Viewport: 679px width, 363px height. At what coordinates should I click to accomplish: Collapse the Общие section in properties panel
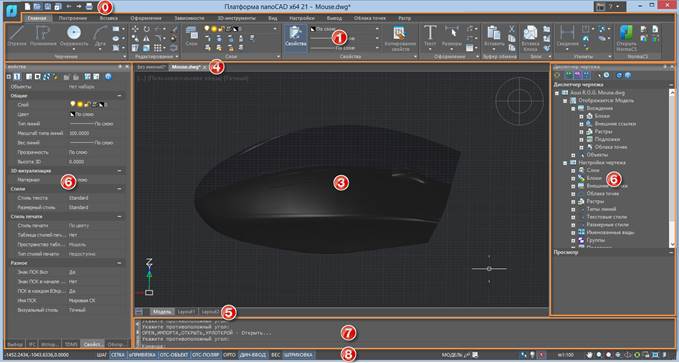(x=120, y=96)
